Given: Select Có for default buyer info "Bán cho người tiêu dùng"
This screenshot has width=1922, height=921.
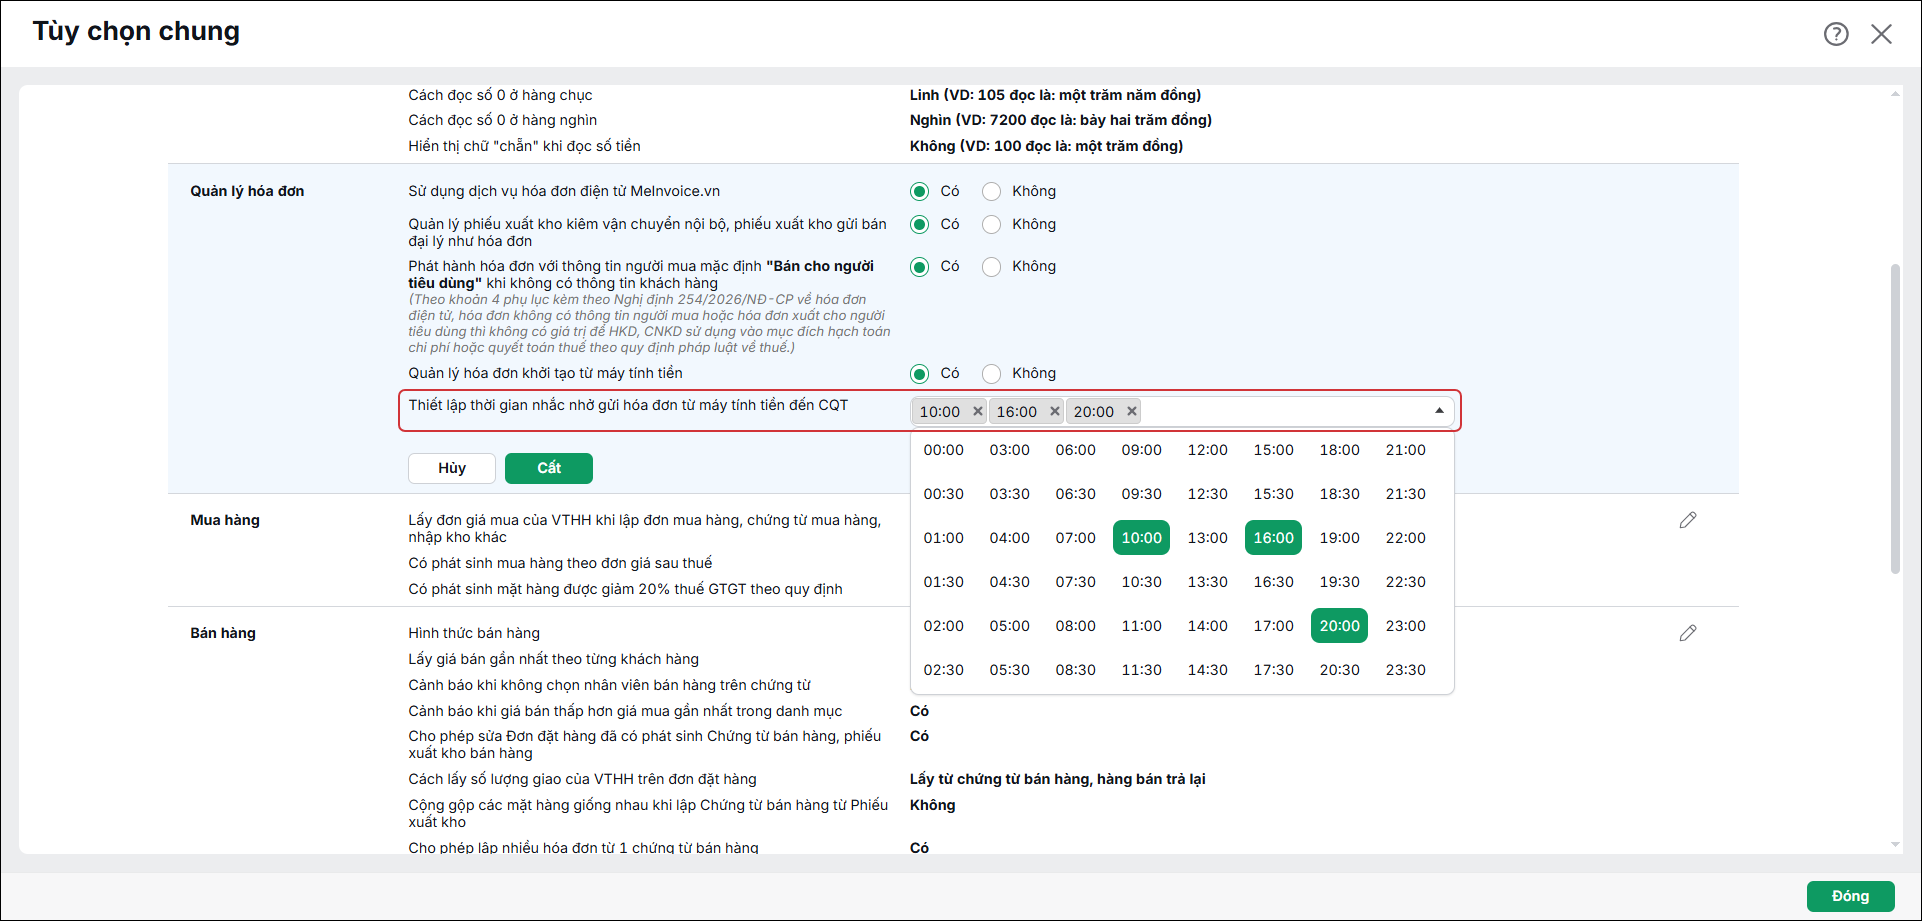Looking at the screenshot, I should coord(919,266).
